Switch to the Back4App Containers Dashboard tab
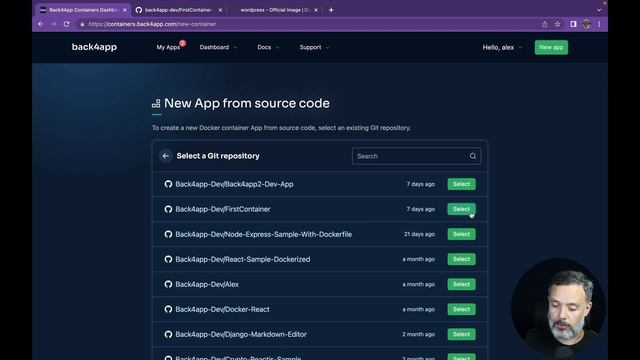 pos(83,10)
